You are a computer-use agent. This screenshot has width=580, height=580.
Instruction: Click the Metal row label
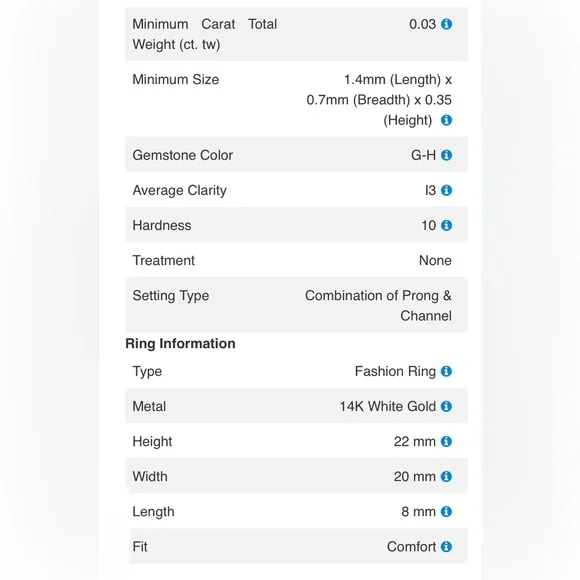(149, 406)
